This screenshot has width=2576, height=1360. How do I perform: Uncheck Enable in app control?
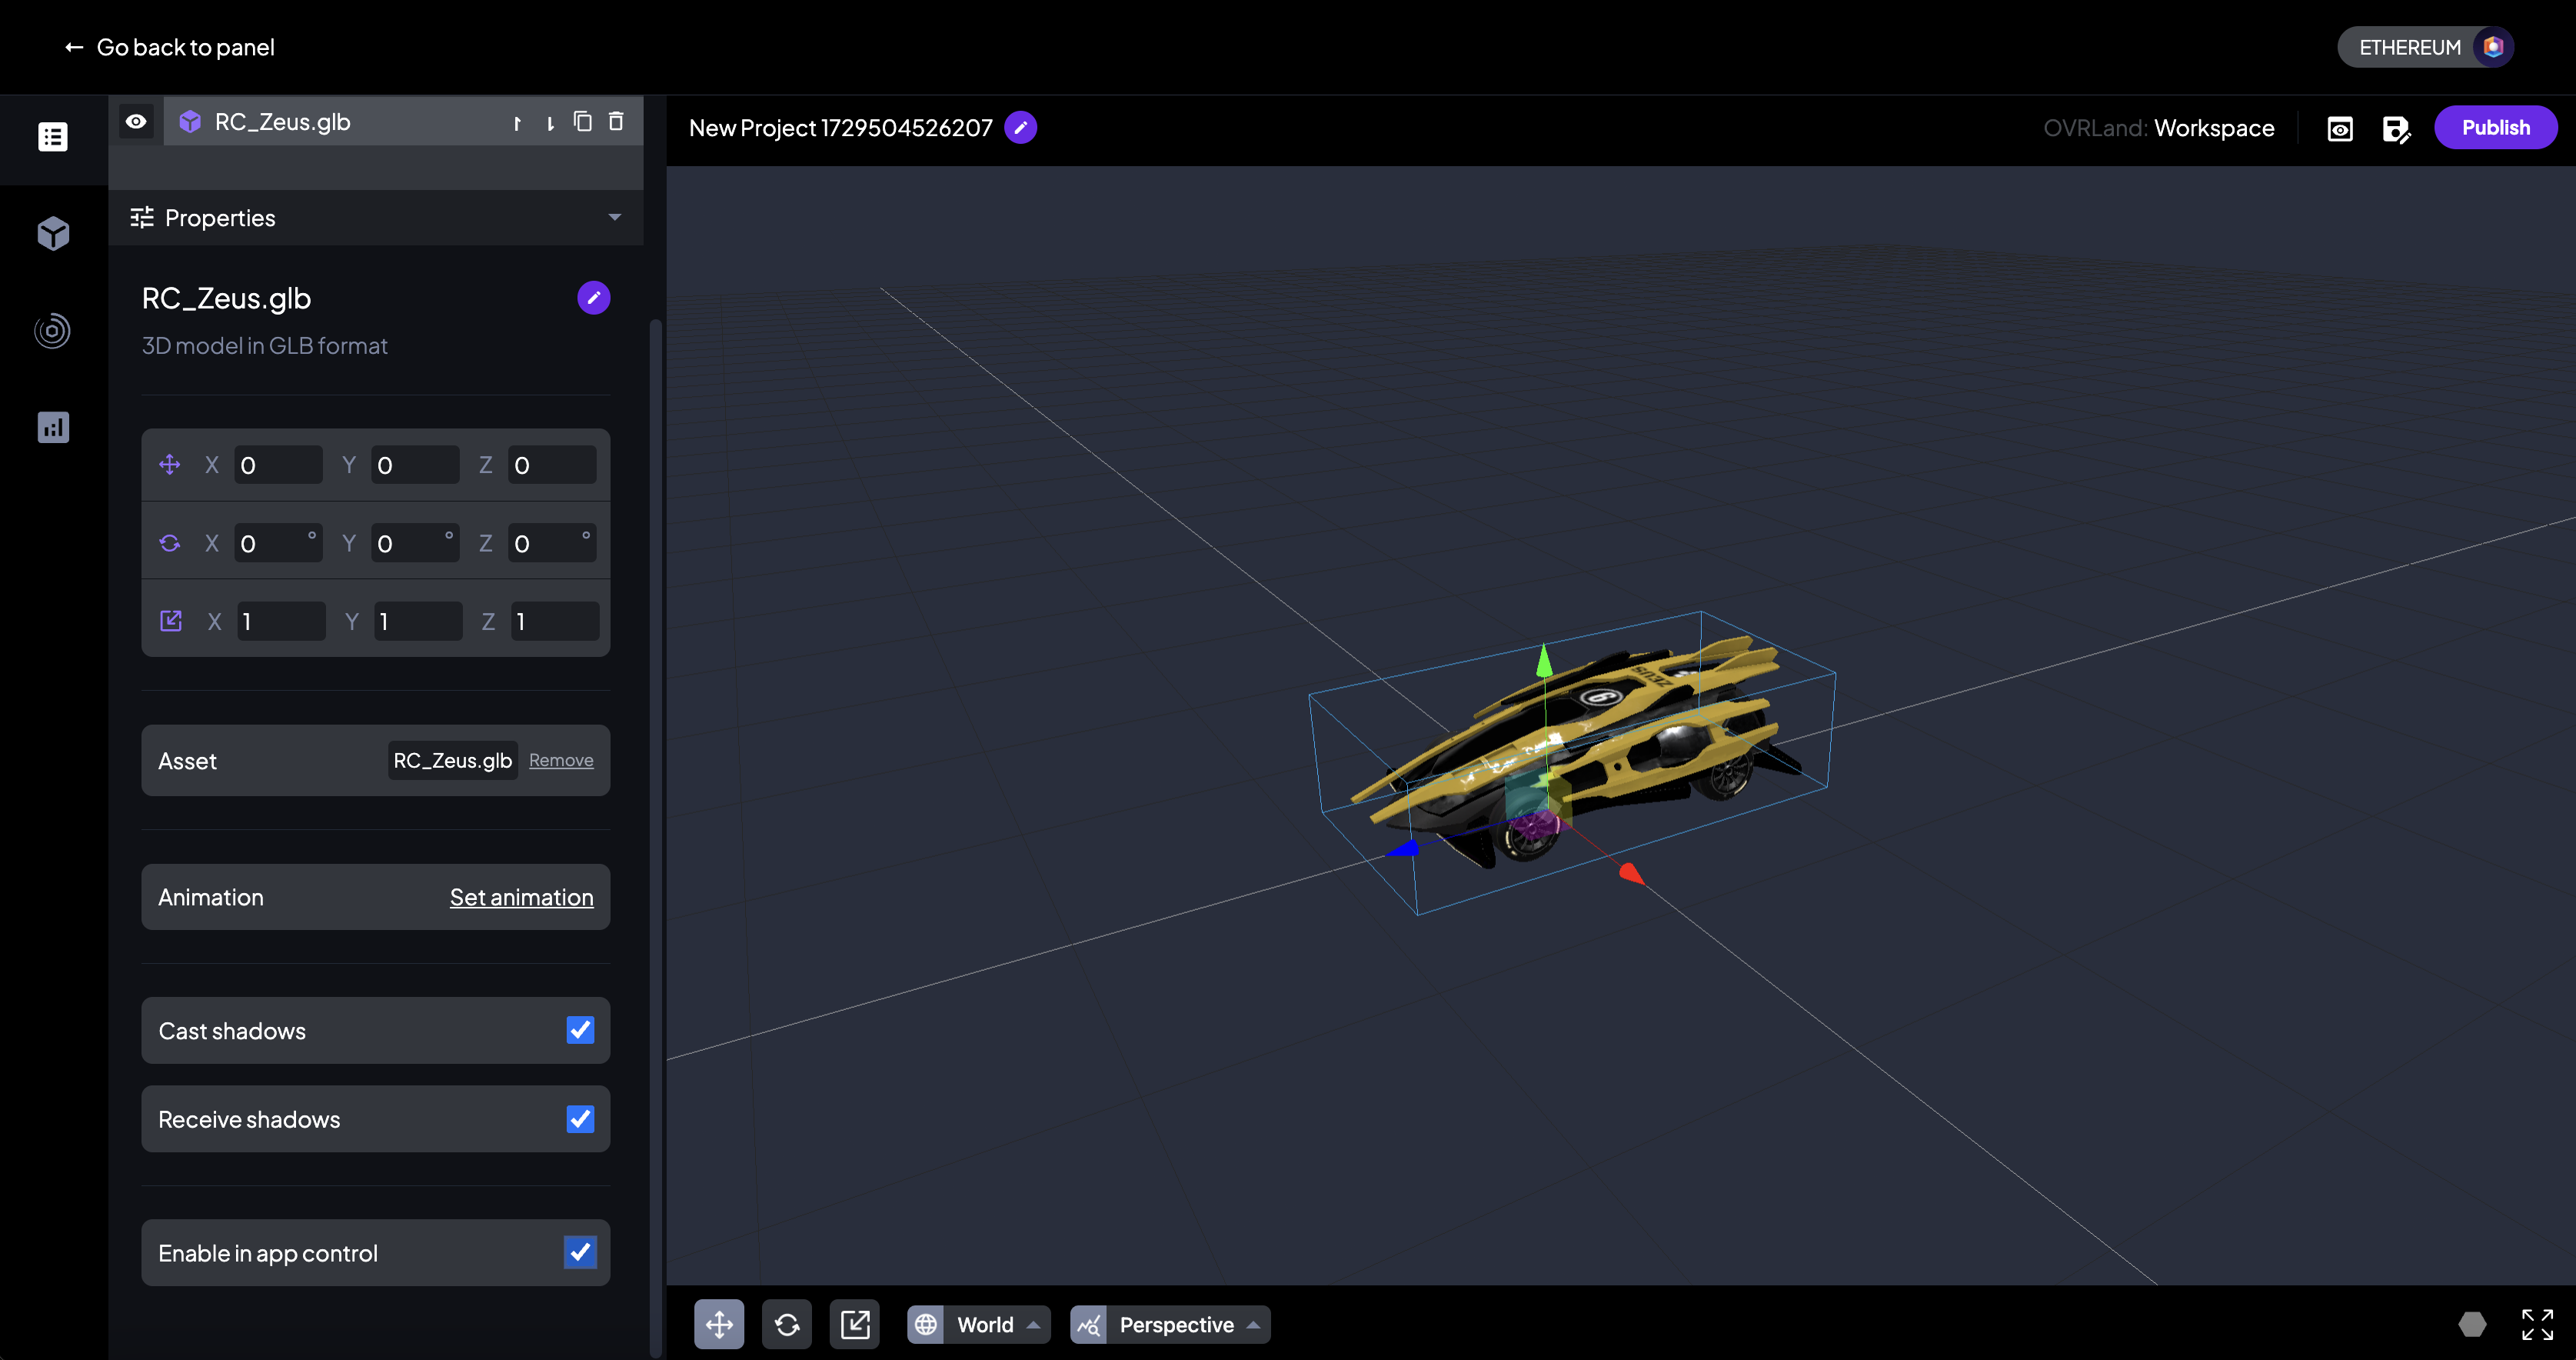580,1252
